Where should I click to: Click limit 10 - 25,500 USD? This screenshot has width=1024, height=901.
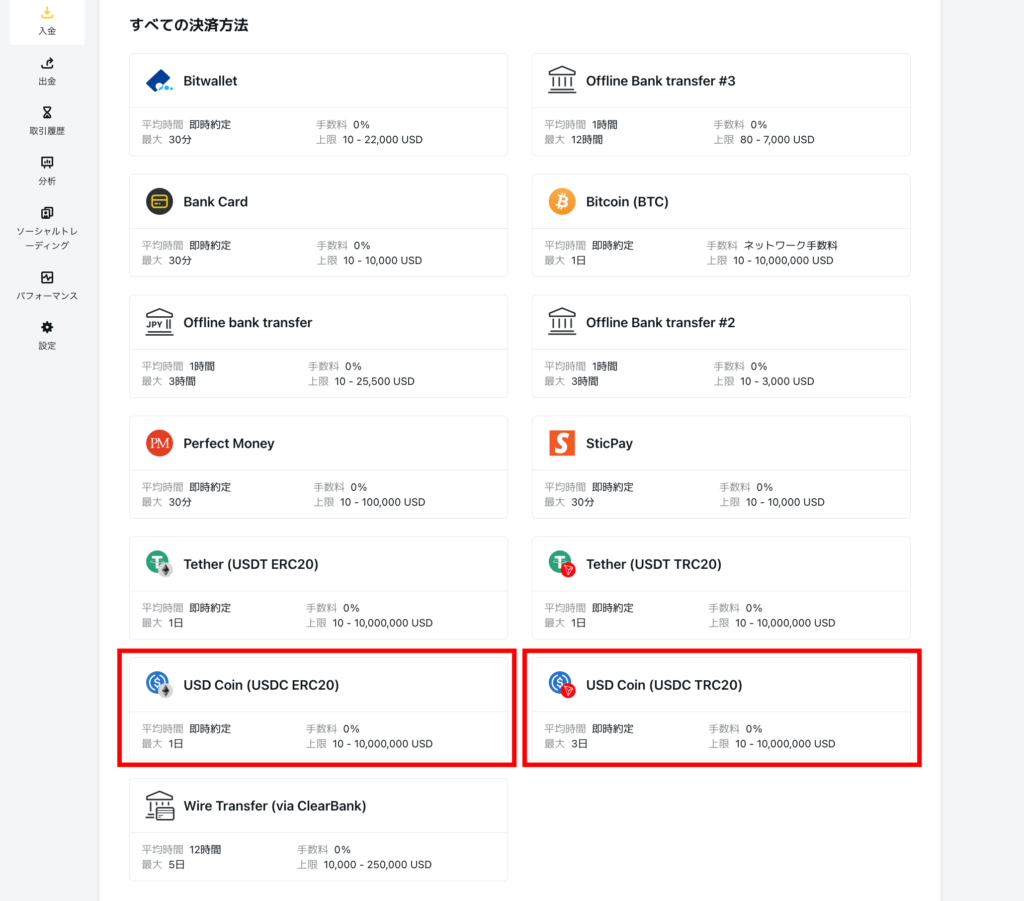coord(374,381)
